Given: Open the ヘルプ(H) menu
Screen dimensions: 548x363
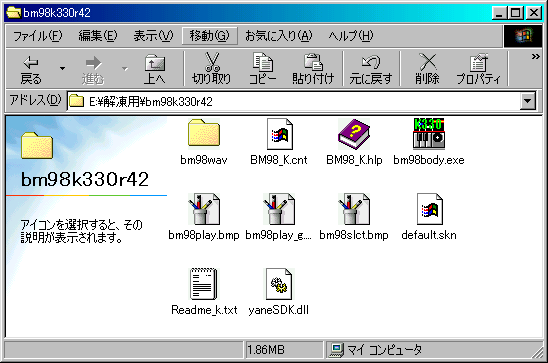Looking at the screenshot, I should pyautogui.click(x=351, y=36).
